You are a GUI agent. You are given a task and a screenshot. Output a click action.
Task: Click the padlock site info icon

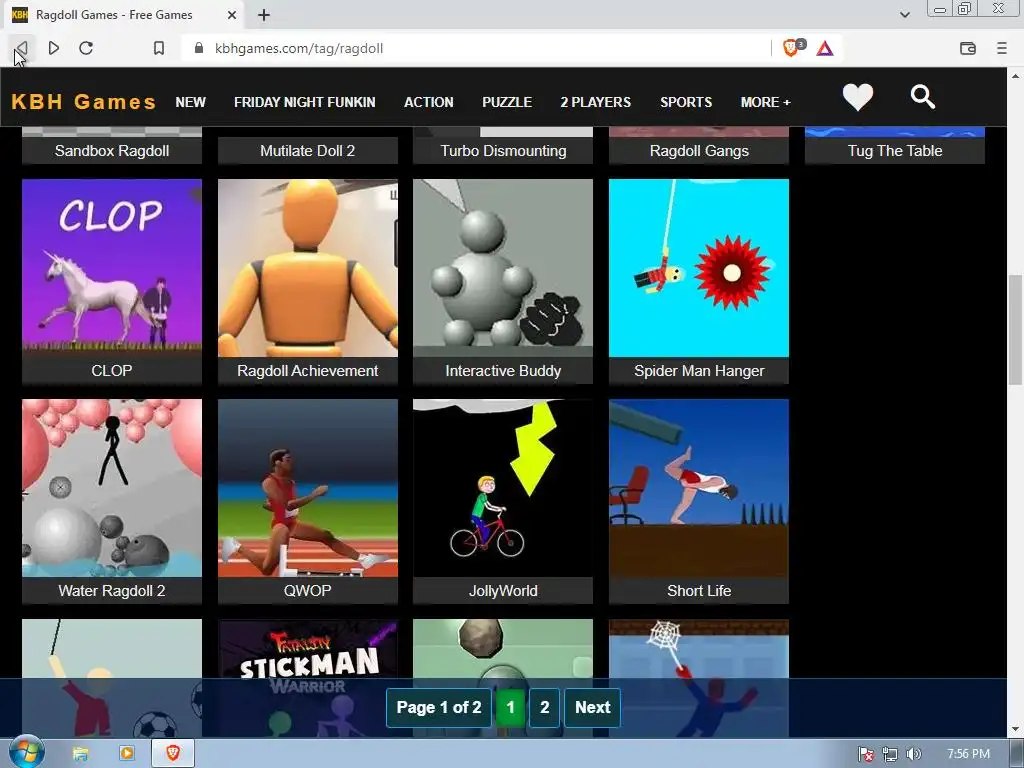tap(200, 48)
